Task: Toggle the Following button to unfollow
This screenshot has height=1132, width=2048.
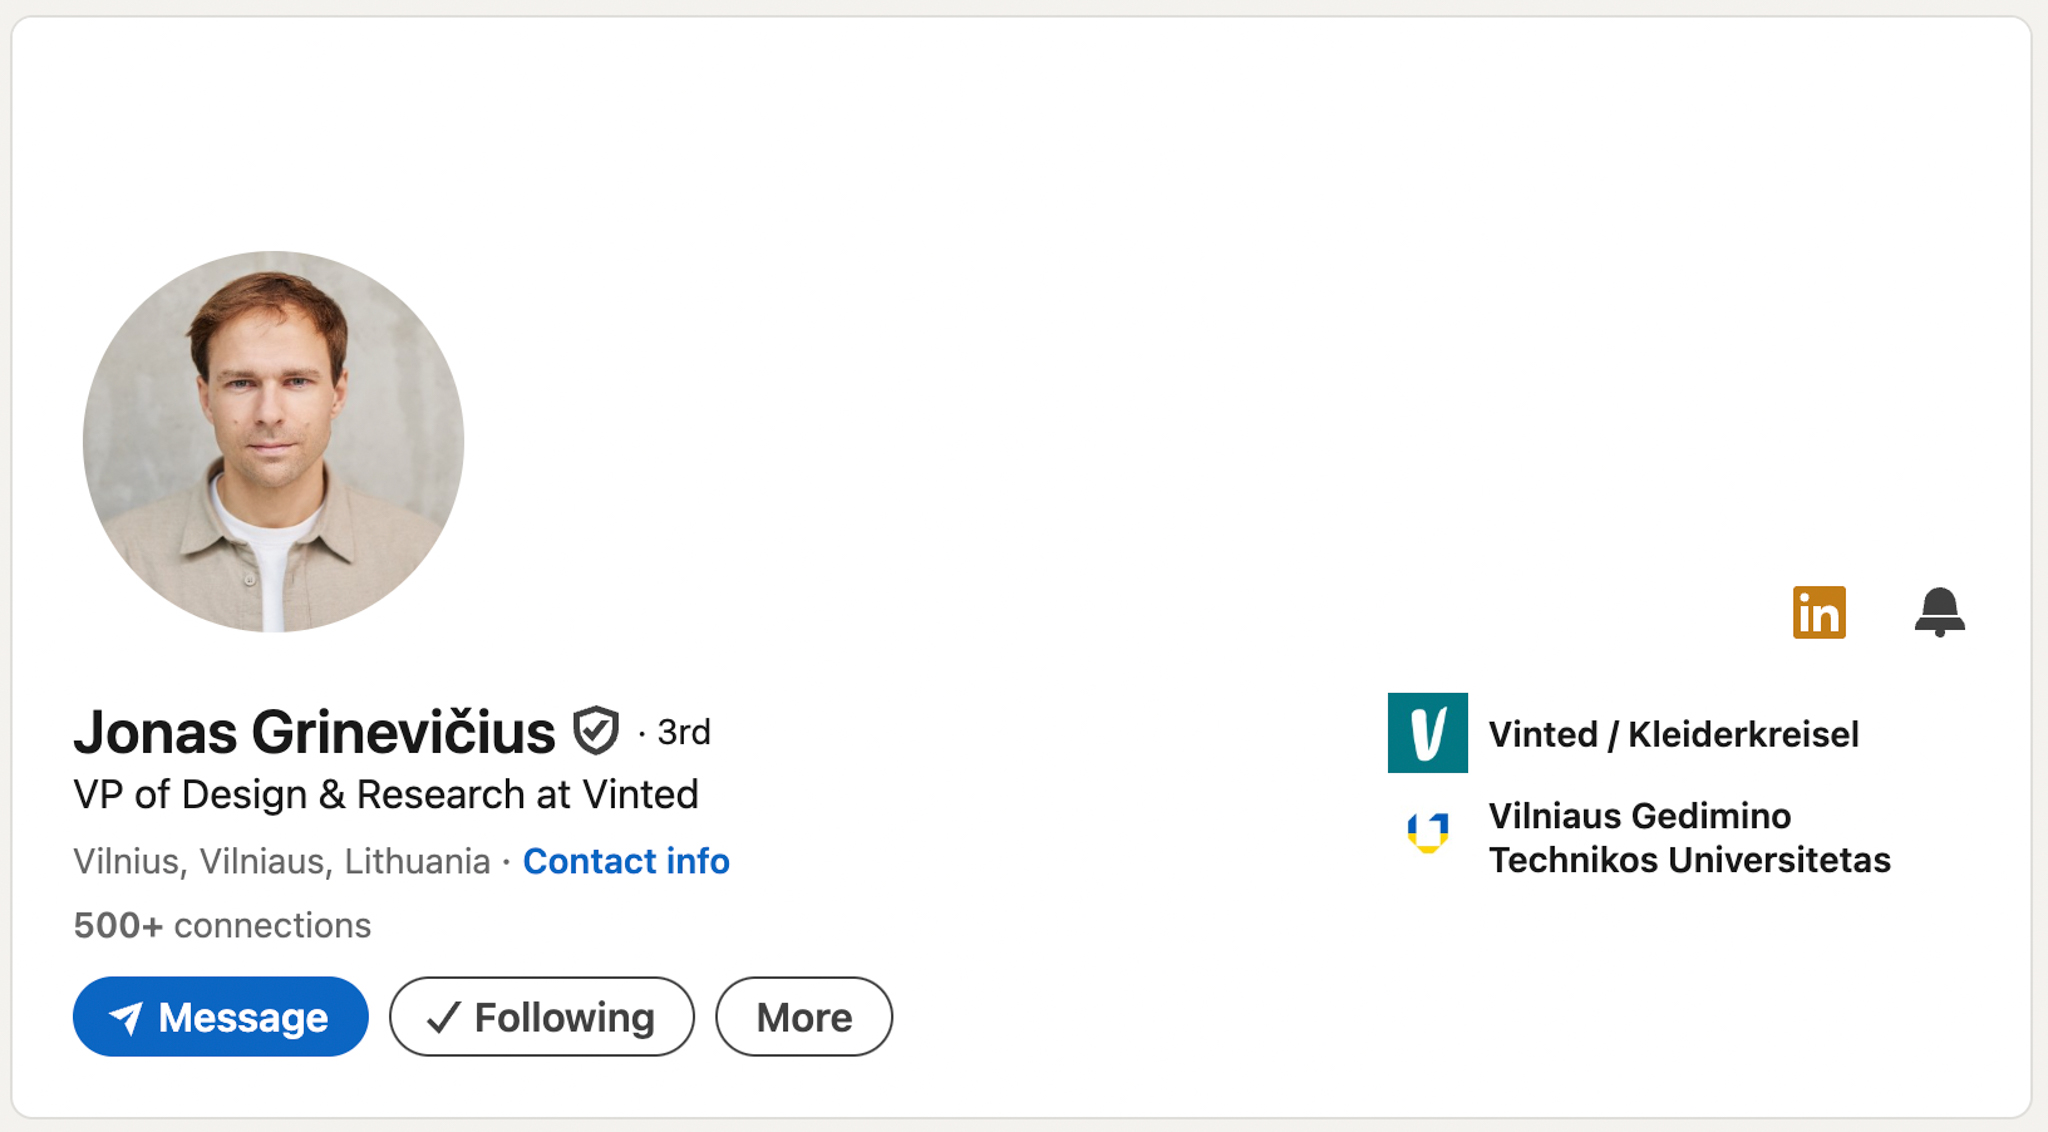Action: [541, 1017]
